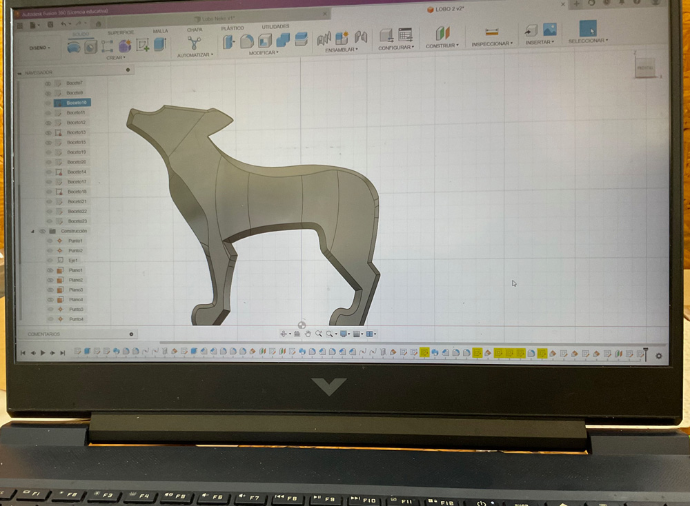This screenshot has width=690, height=506.
Task: Click the Insert Canvas image icon
Action: click(550, 29)
